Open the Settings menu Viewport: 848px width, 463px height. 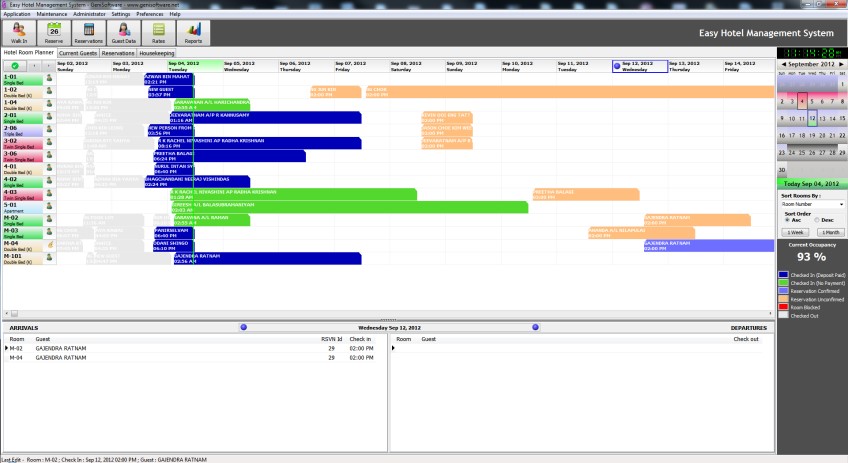pyautogui.click(x=121, y=14)
